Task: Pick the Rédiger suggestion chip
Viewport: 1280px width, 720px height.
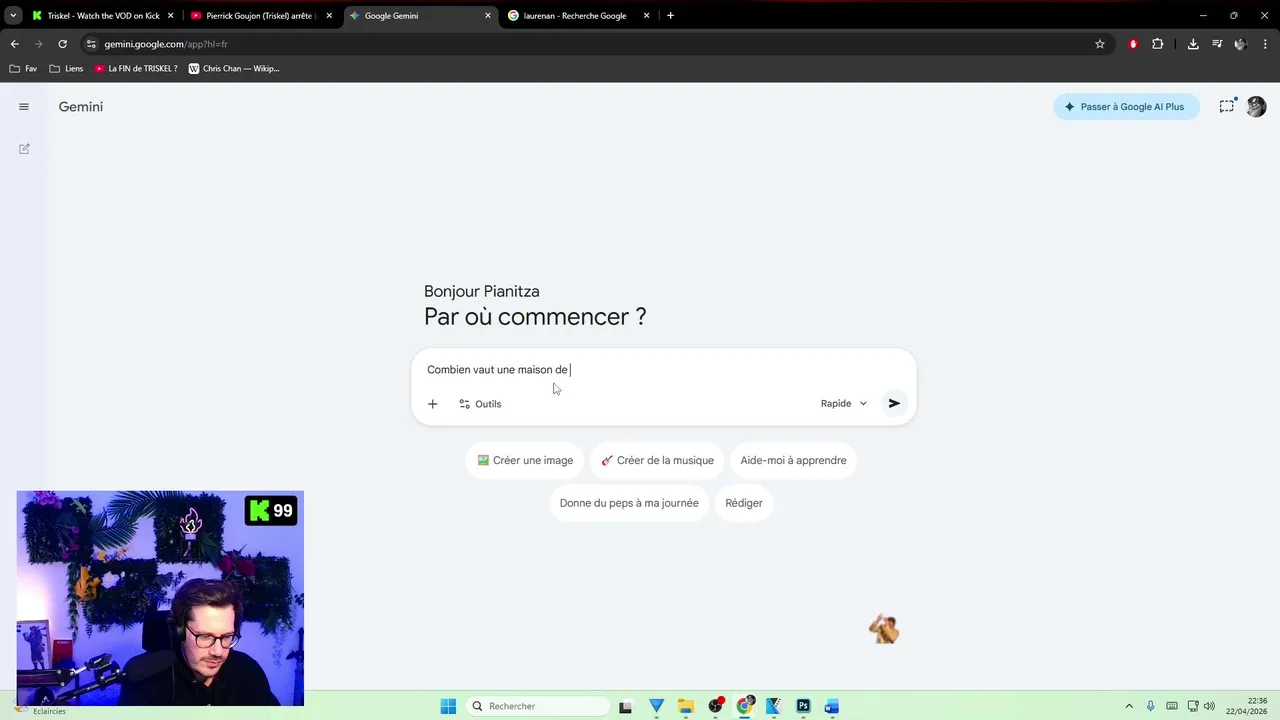Action: point(744,503)
